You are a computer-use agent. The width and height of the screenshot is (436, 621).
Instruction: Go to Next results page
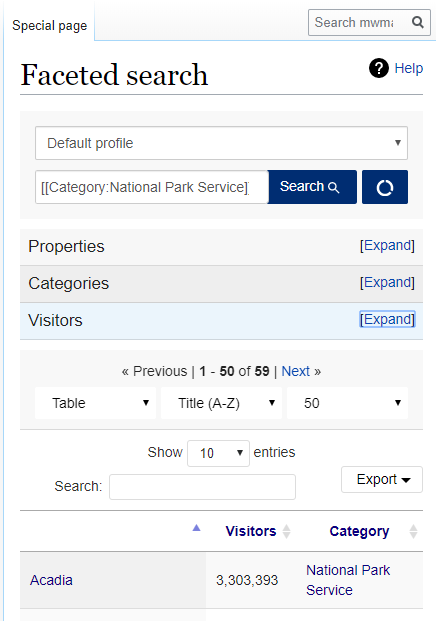point(295,371)
